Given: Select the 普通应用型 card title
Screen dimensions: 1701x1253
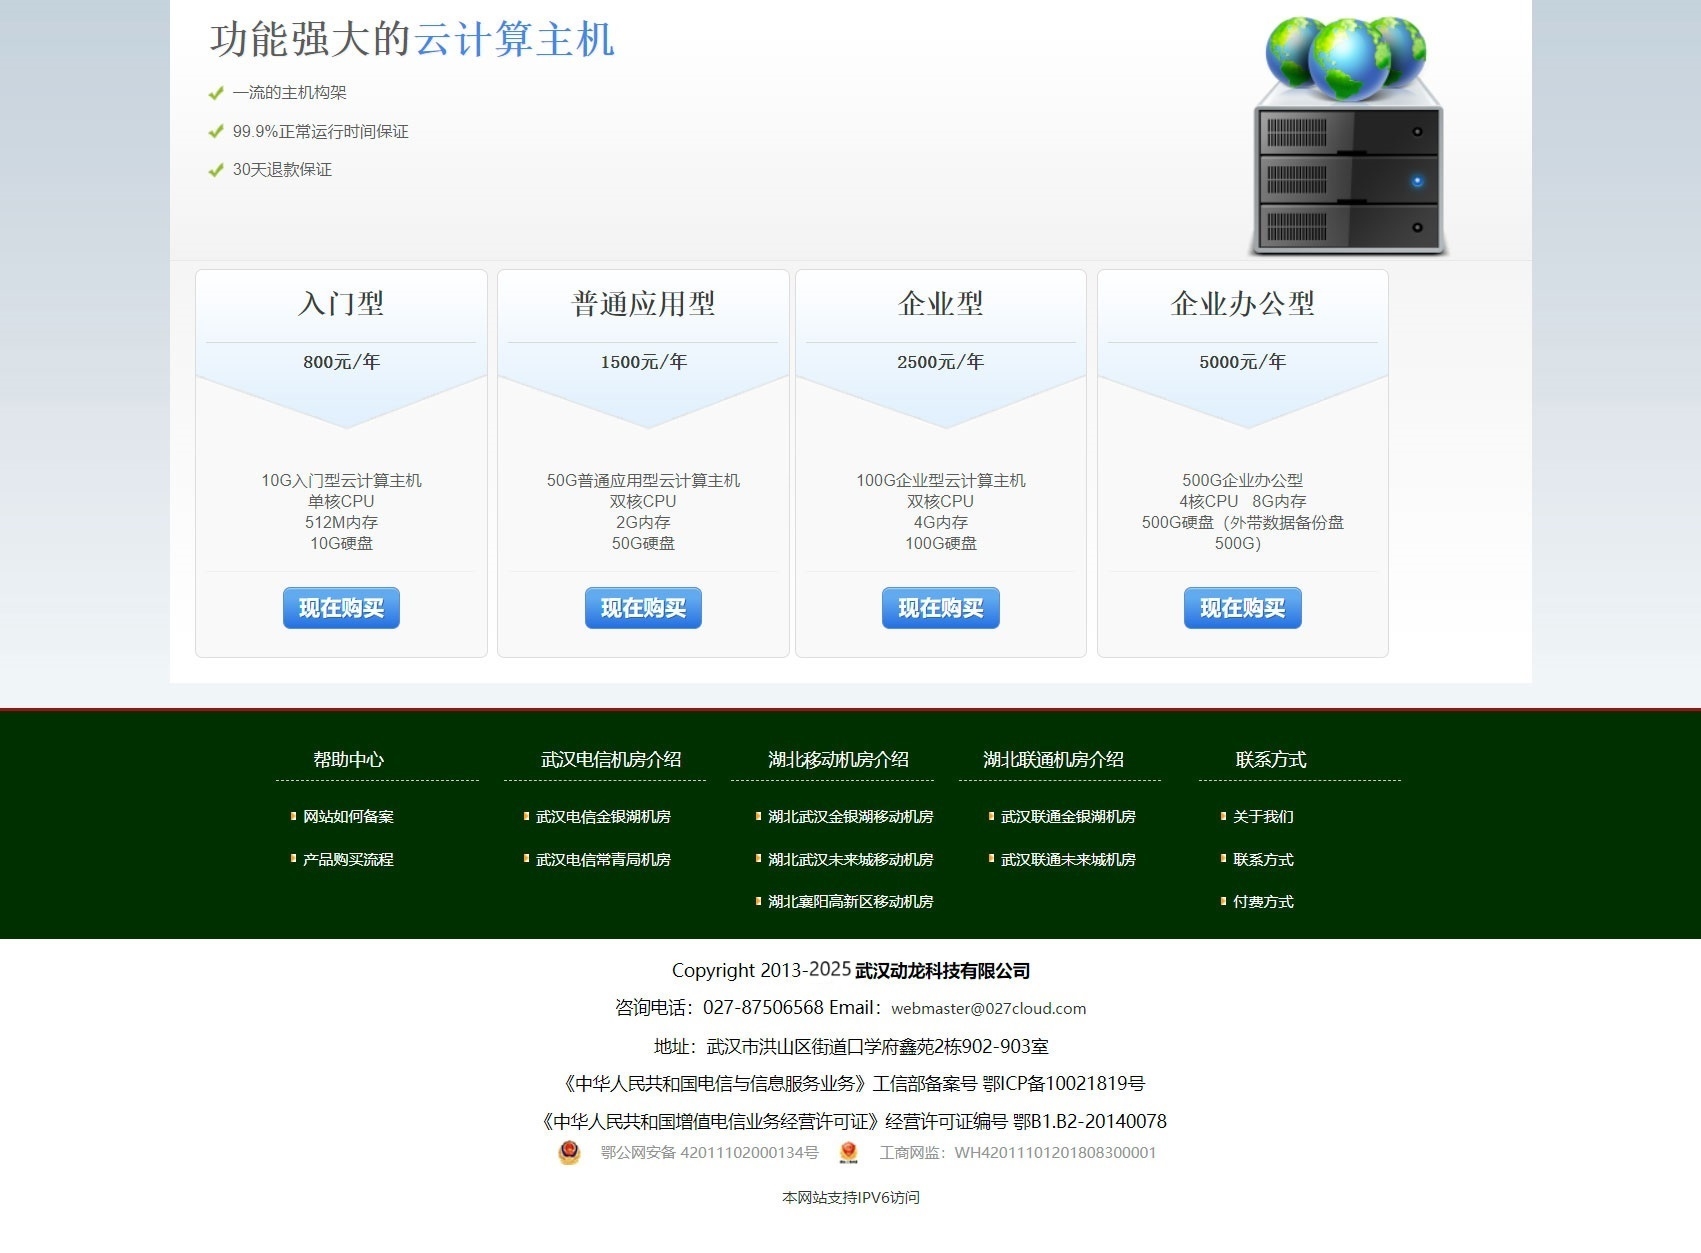Looking at the screenshot, I should [642, 305].
